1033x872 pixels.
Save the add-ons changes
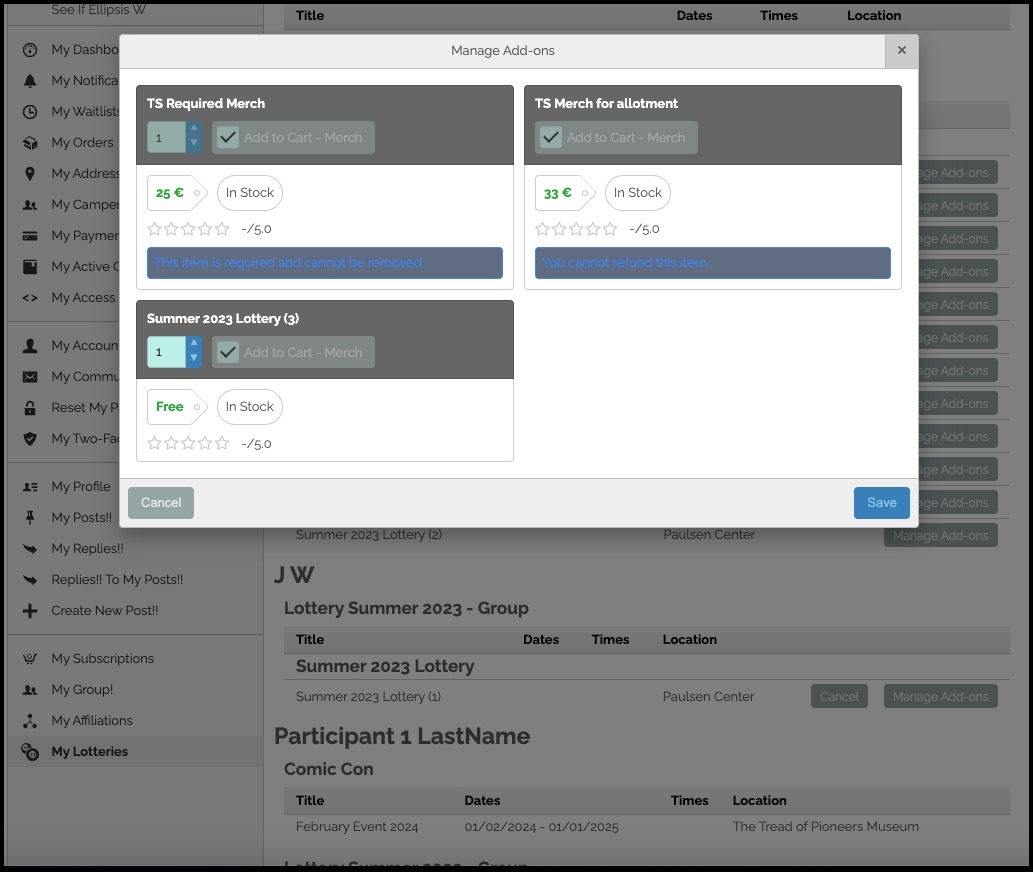tap(881, 503)
